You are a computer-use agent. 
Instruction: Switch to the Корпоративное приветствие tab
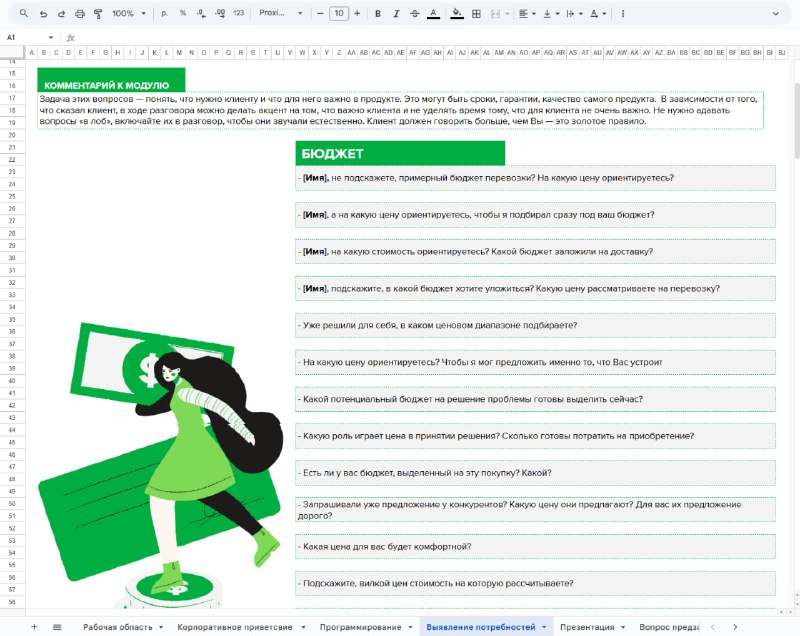(x=235, y=627)
